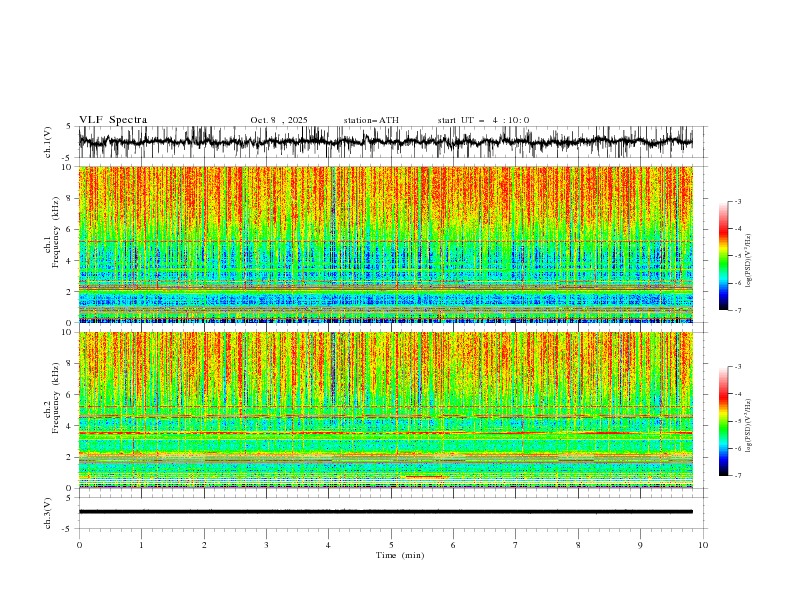Select the ch.2 colorbar "log(PSD)(V²/Hz)" label

click(748, 426)
